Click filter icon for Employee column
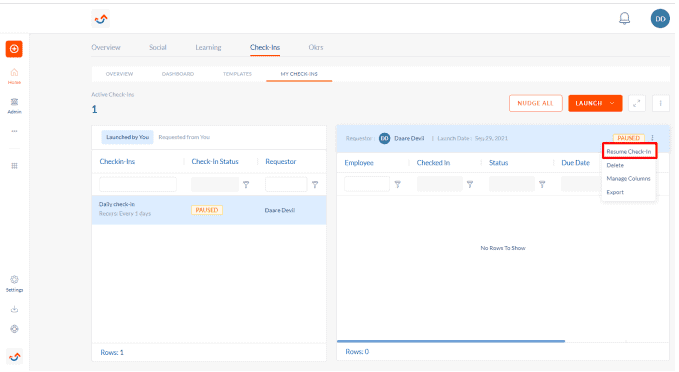Screen dimensions: 679x372 pos(398,184)
